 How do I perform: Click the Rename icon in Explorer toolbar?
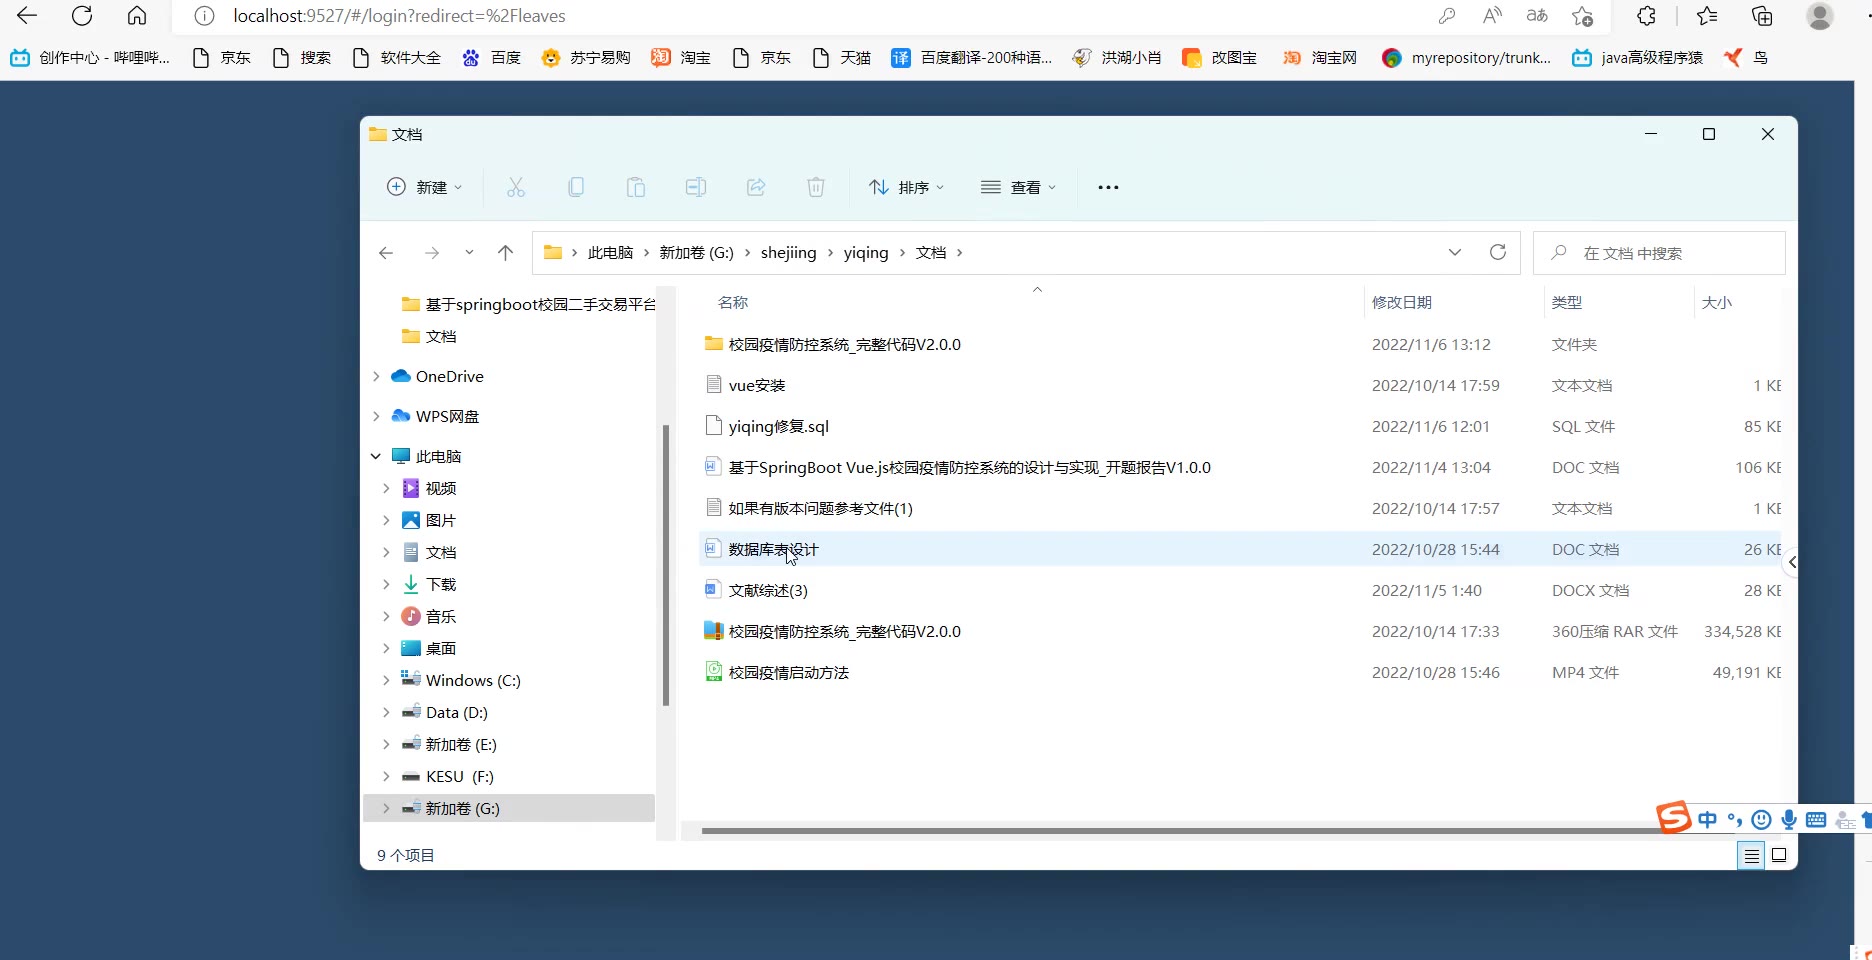tap(696, 187)
